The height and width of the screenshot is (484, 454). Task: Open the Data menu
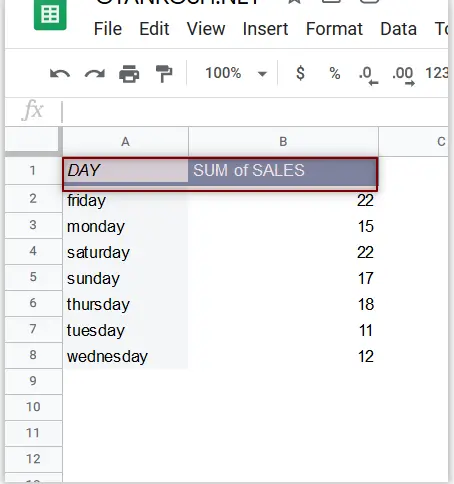coord(398,29)
